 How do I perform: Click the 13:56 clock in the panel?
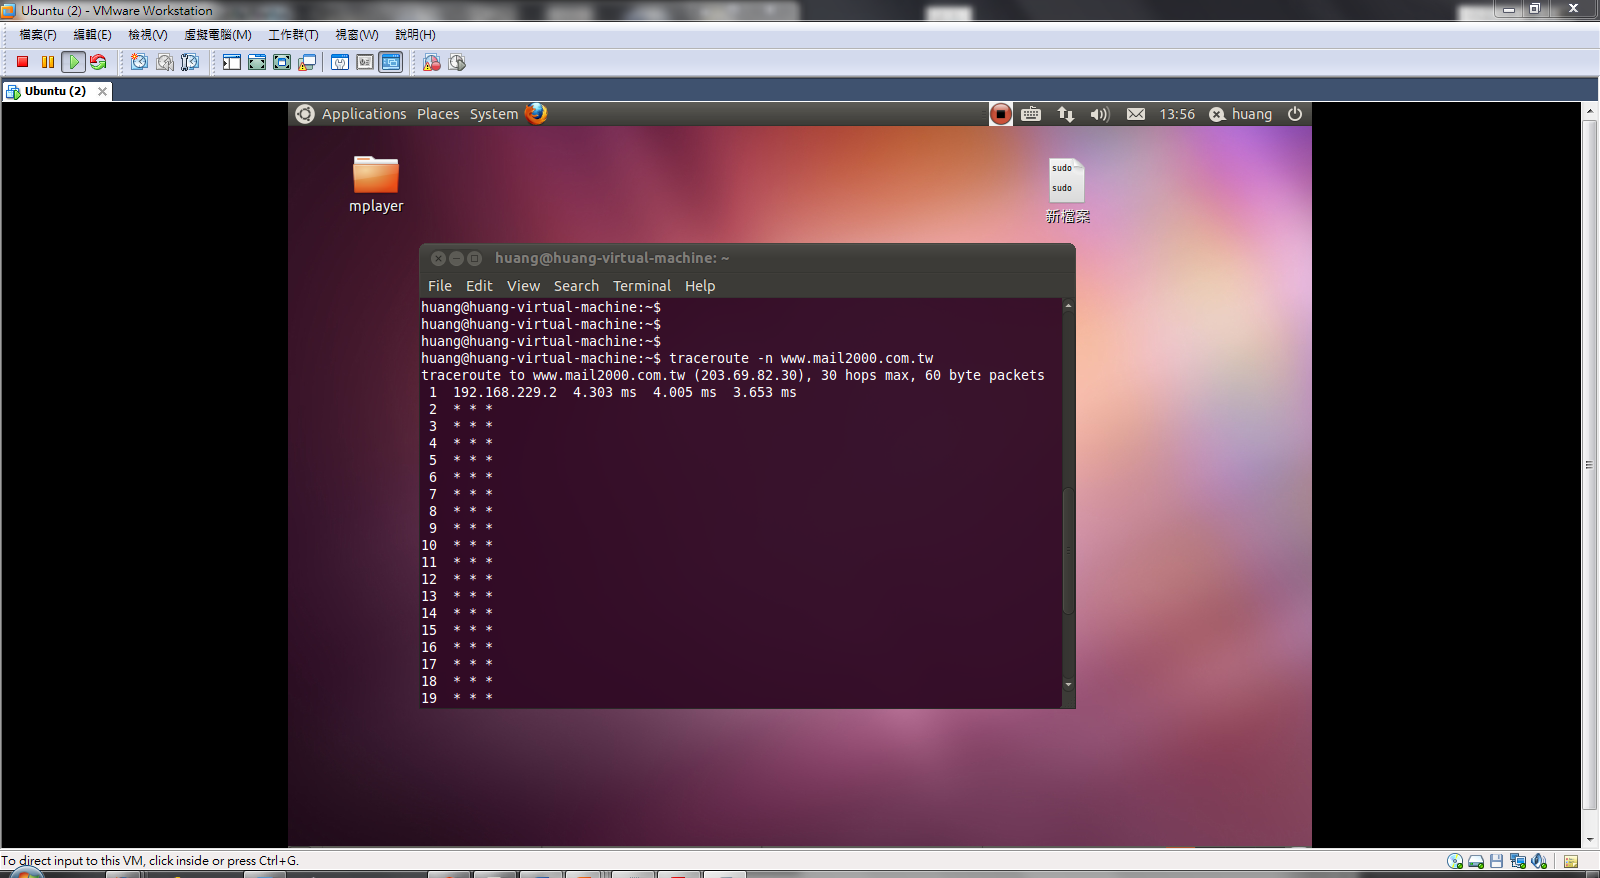(x=1177, y=114)
